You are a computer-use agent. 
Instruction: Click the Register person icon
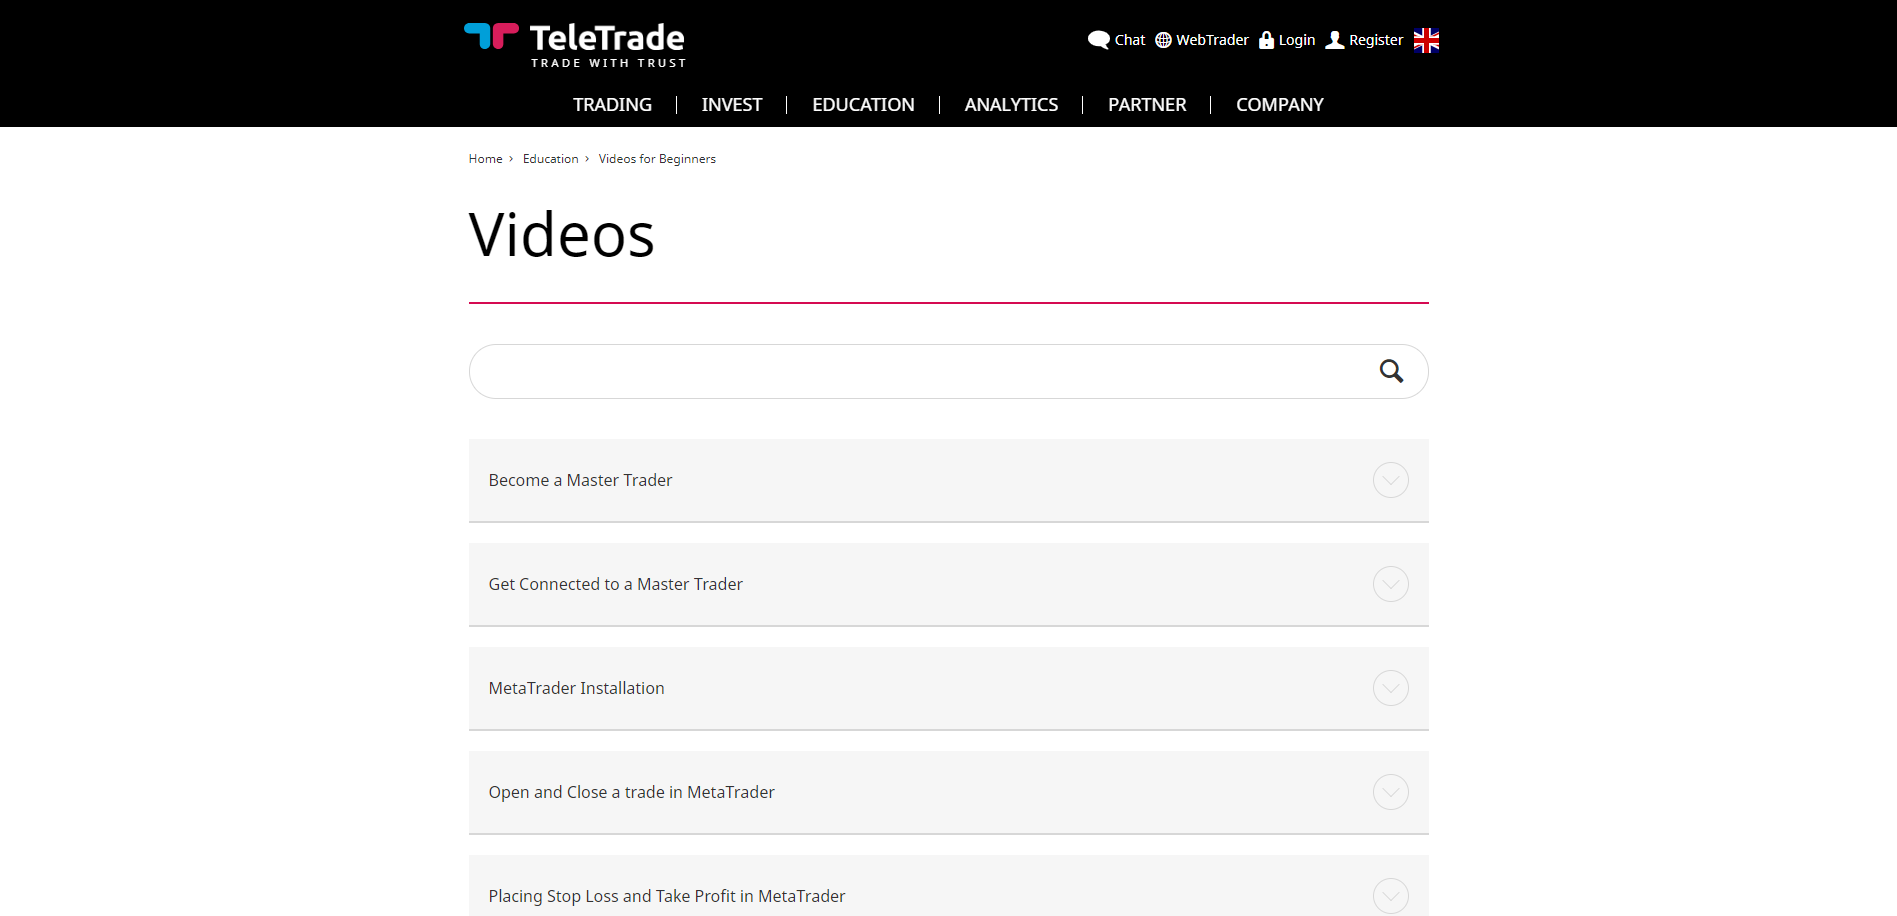1334,40
